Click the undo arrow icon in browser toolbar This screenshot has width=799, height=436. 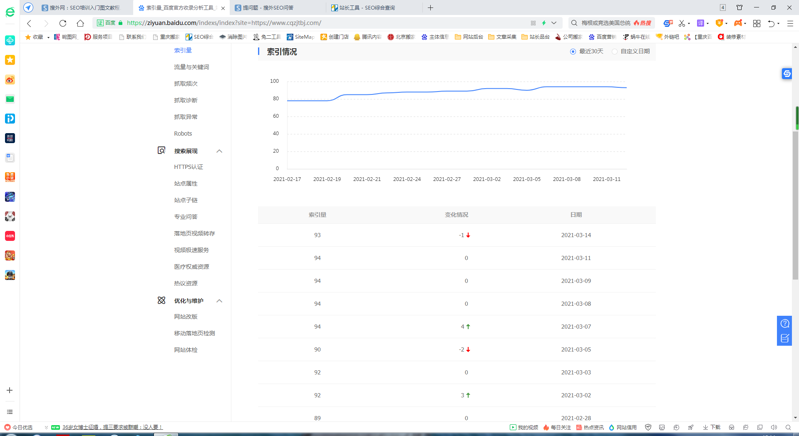(x=771, y=23)
